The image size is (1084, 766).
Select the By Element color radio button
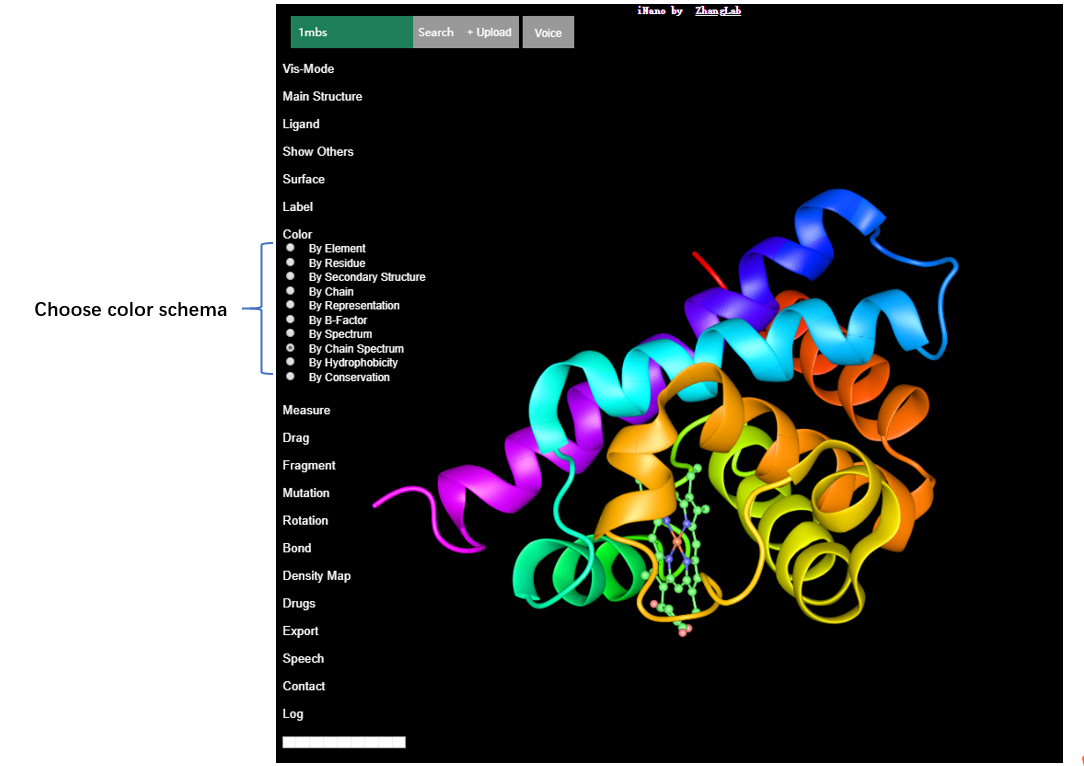[x=290, y=248]
